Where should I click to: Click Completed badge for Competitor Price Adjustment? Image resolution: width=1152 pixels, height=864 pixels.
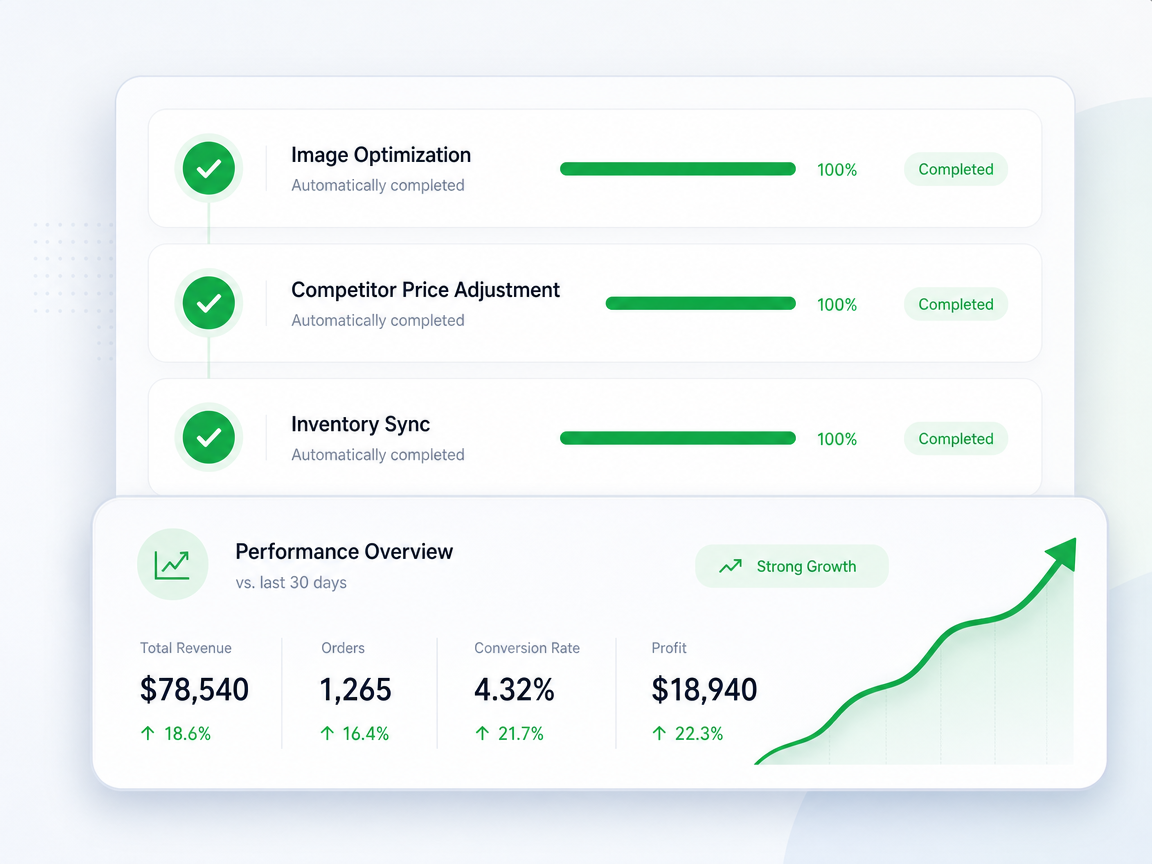955,304
